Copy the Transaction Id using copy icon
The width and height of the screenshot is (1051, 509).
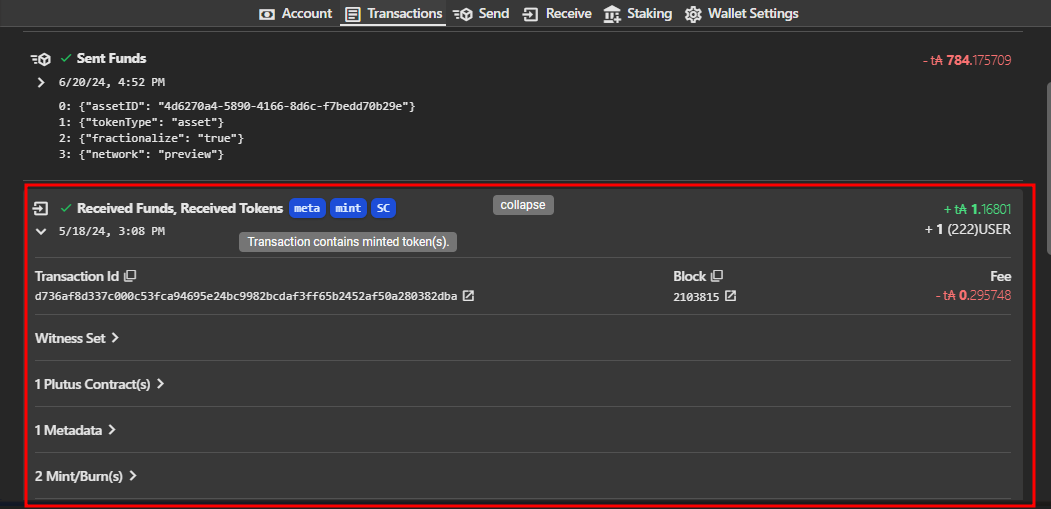130,276
